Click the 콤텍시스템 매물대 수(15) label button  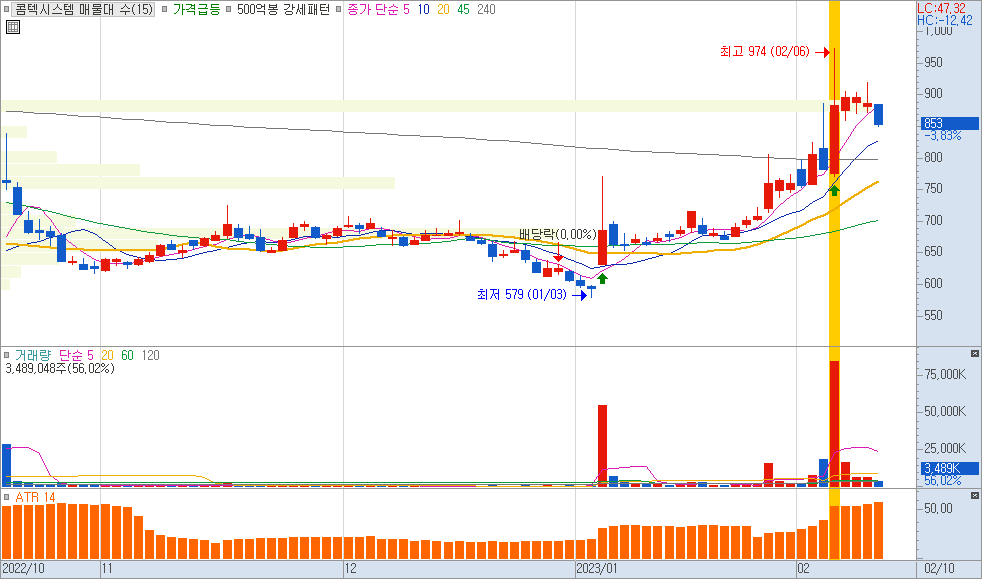click(84, 9)
